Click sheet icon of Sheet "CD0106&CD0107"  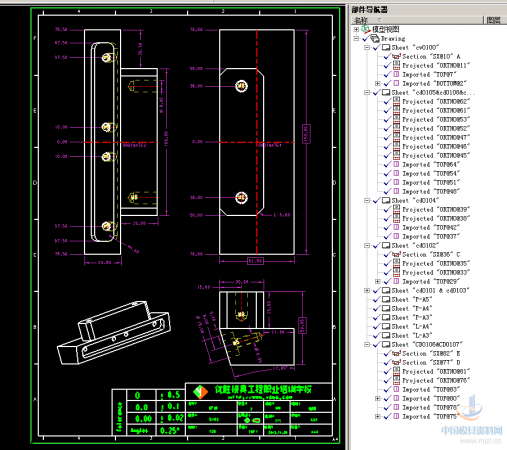(386, 344)
